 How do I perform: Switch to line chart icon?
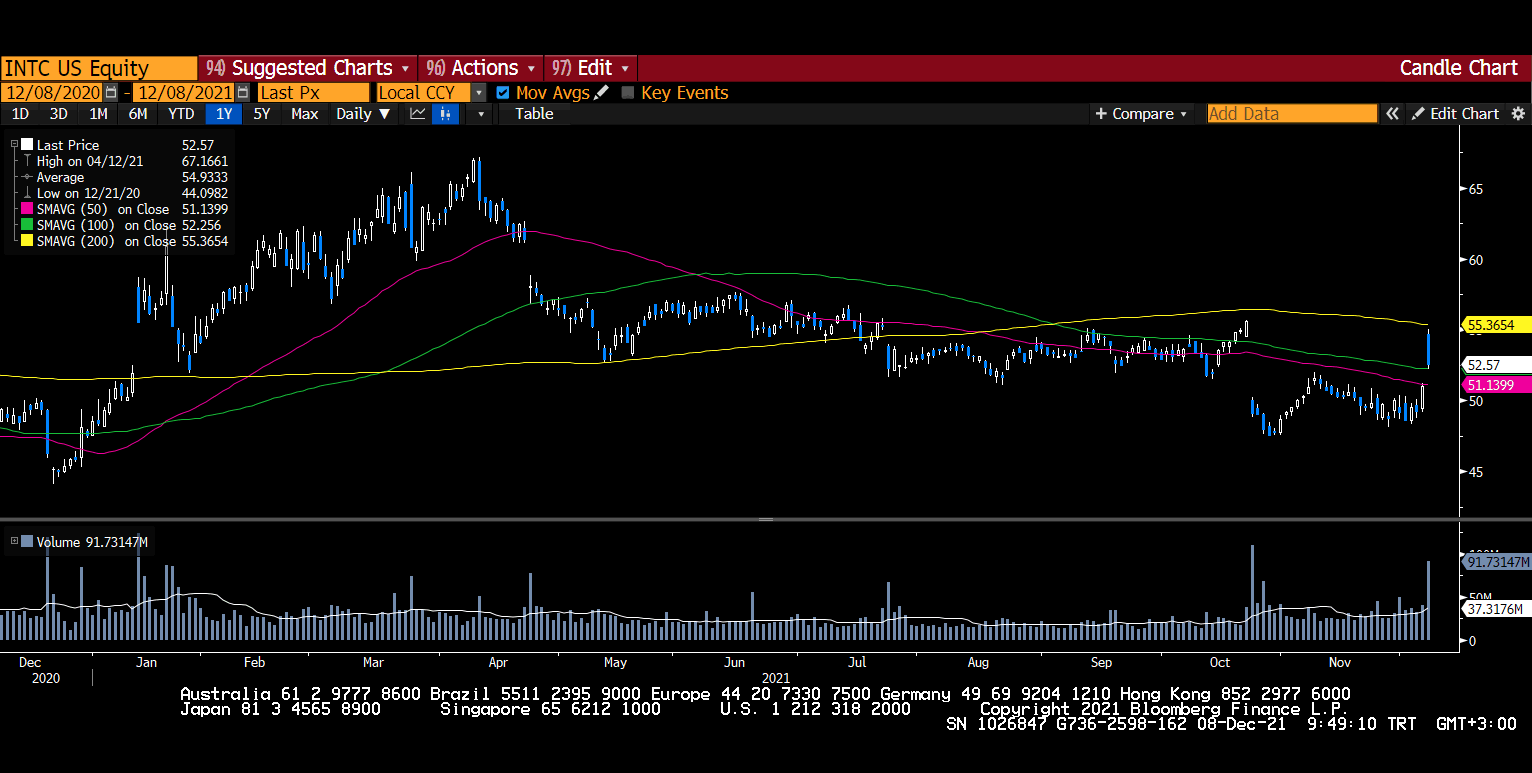(418, 114)
